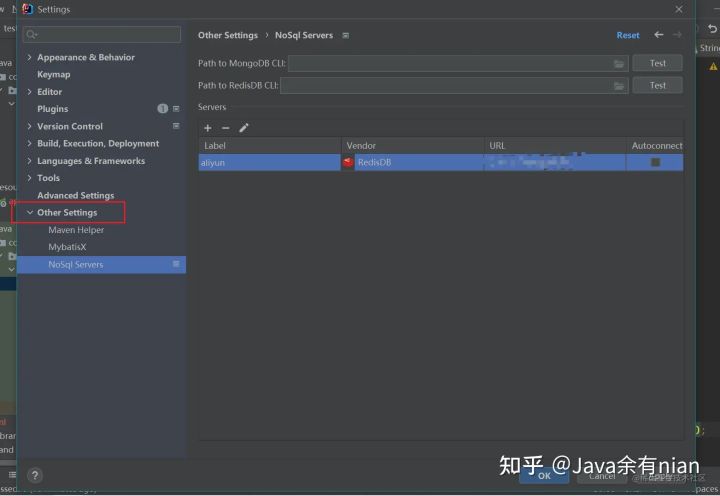Remove selected server with minus icon
Image resolution: width=720 pixels, height=496 pixels.
click(x=225, y=128)
